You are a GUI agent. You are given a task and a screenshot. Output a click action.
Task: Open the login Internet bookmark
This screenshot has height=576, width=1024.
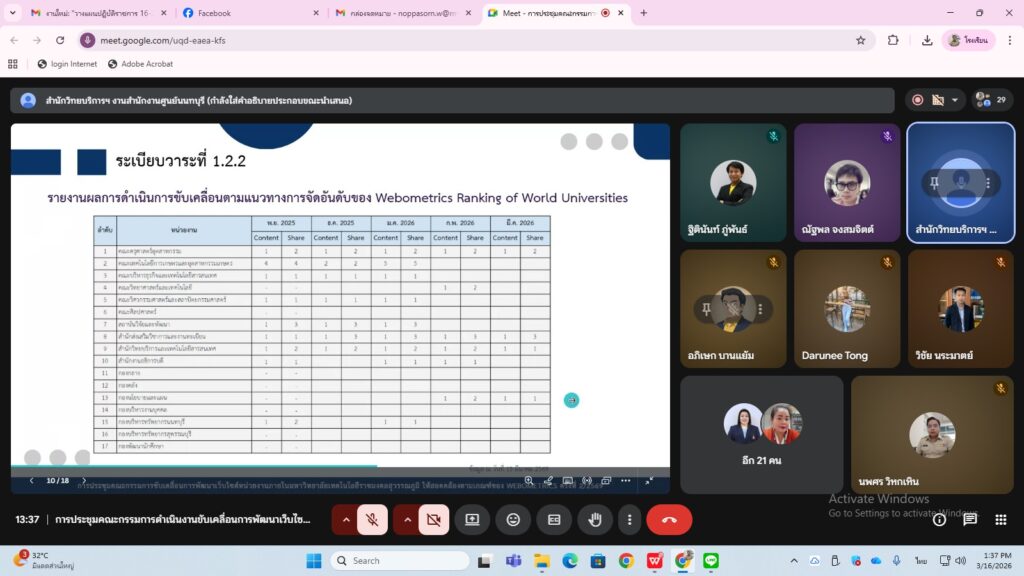(67, 64)
